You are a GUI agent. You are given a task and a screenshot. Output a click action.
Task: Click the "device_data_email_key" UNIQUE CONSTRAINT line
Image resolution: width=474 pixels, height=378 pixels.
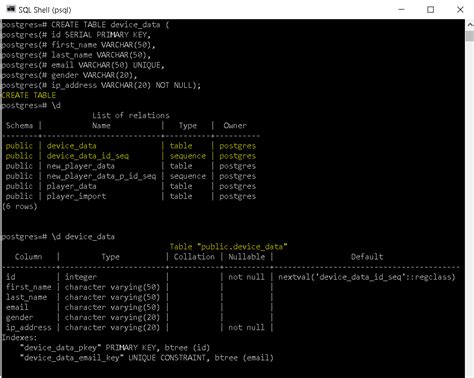(x=147, y=358)
